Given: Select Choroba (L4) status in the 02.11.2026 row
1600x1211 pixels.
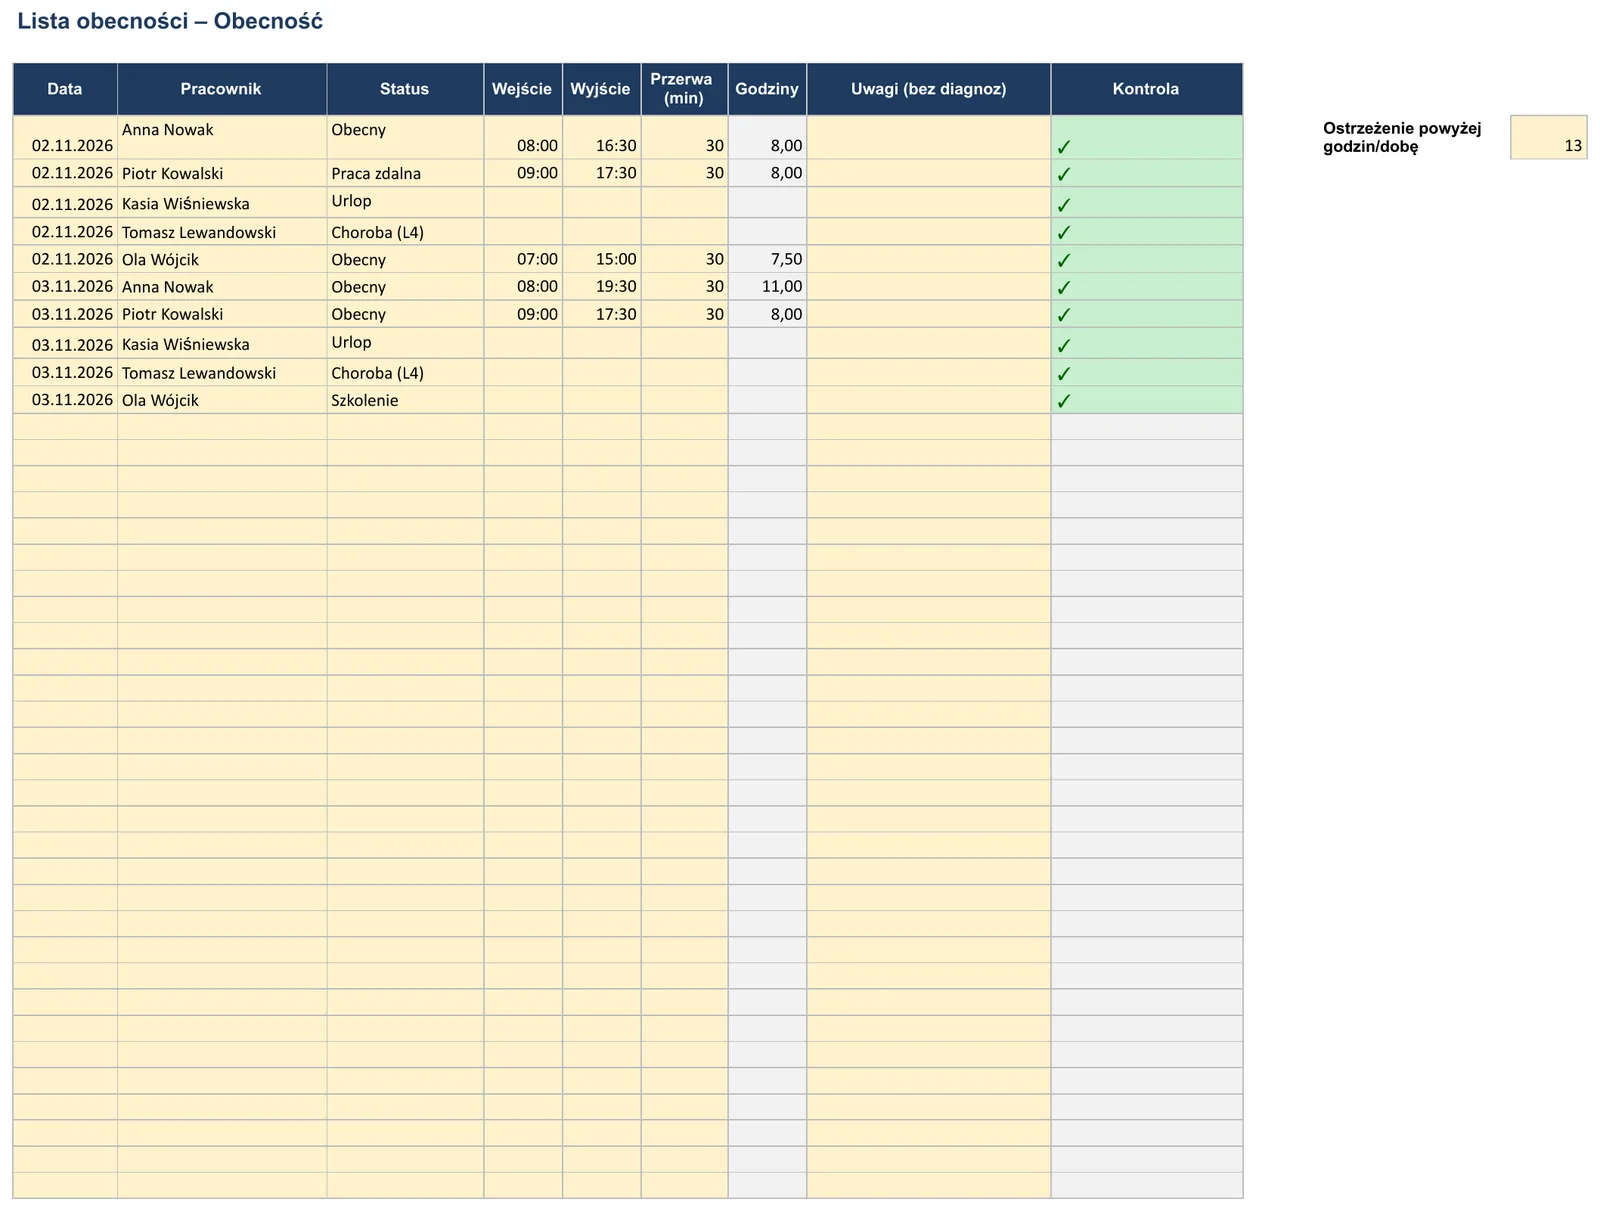Looking at the screenshot, I should (405, 232).
